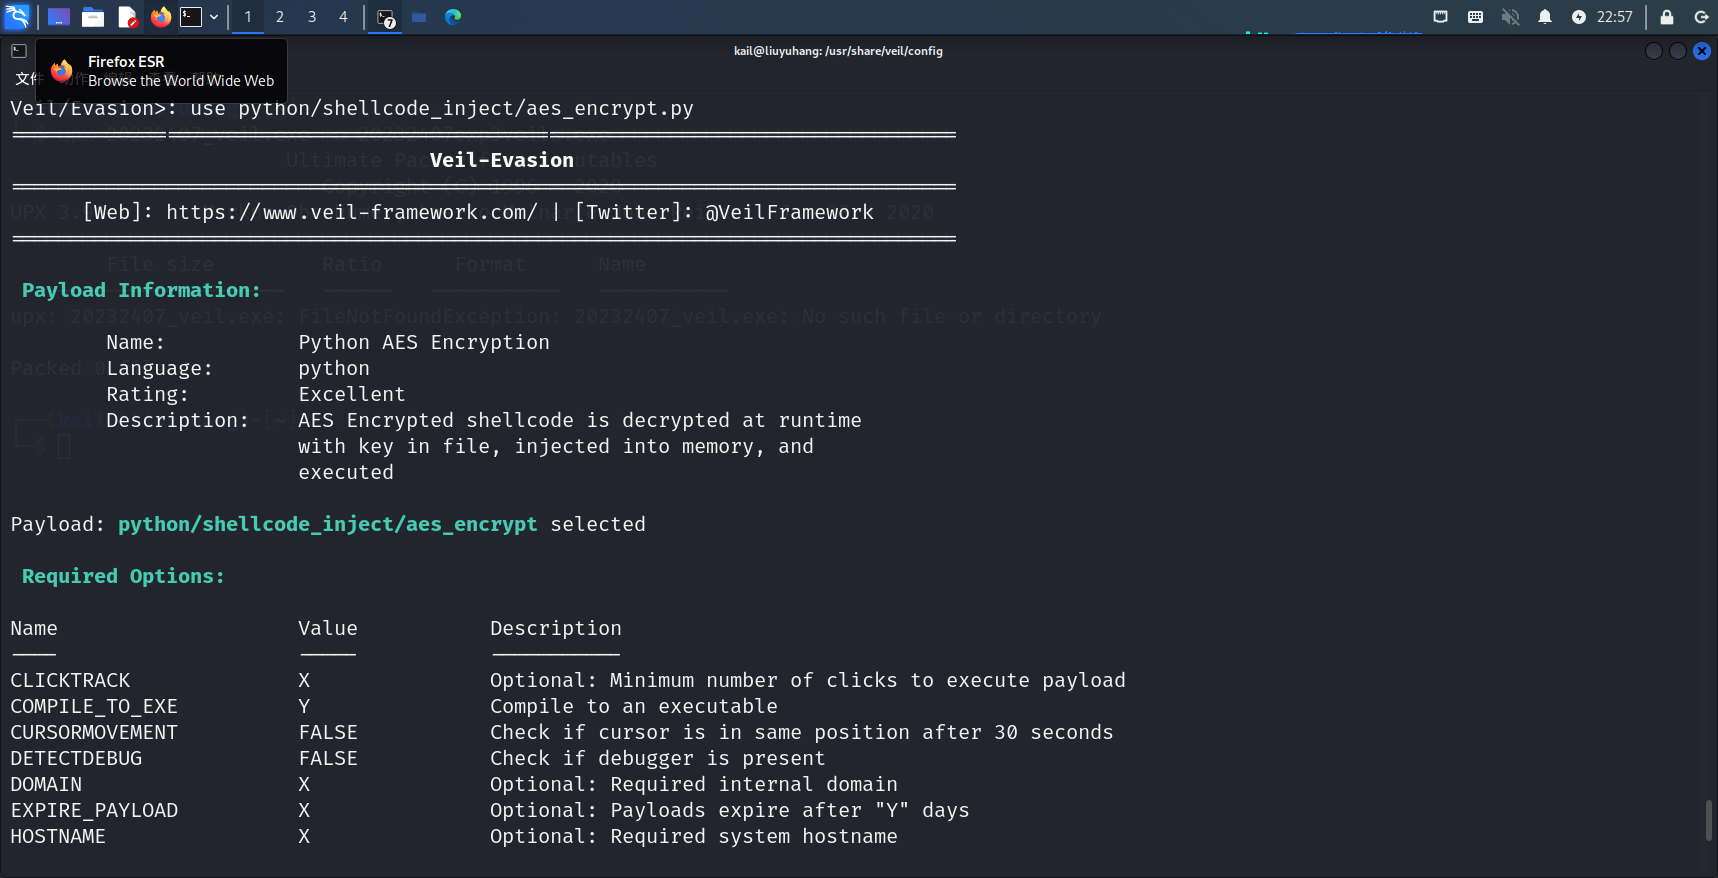This screenshot has height=878, width=1718.
Task: Launch Firefox ESR from the panel
Action: click(161, 17)
